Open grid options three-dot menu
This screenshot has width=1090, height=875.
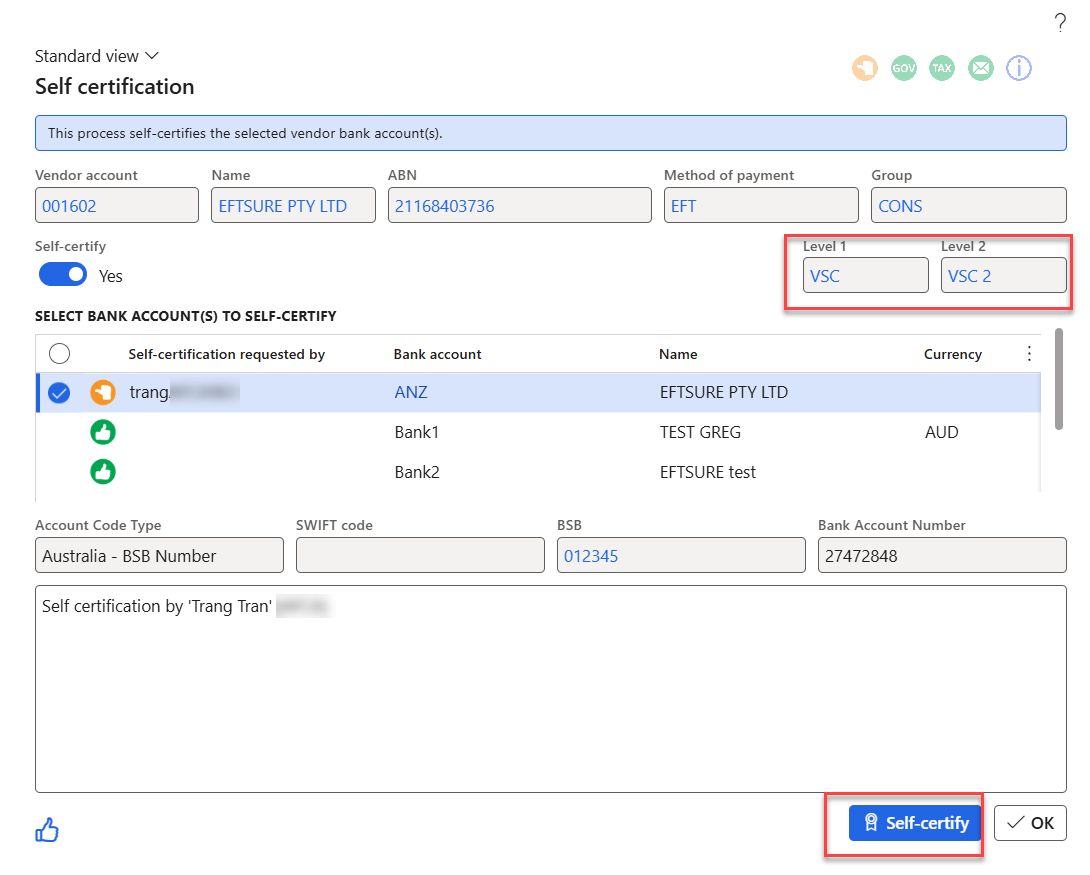pos(1029,354)
